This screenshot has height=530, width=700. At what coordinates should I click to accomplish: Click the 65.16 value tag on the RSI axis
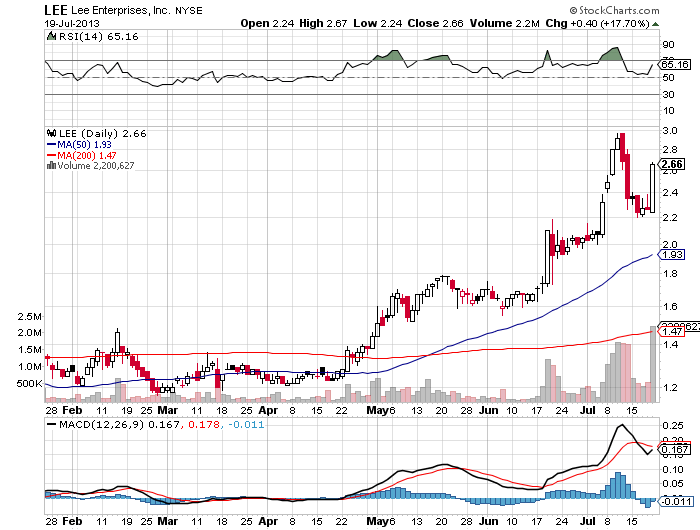pyautogui.click(x=675, y=64)
